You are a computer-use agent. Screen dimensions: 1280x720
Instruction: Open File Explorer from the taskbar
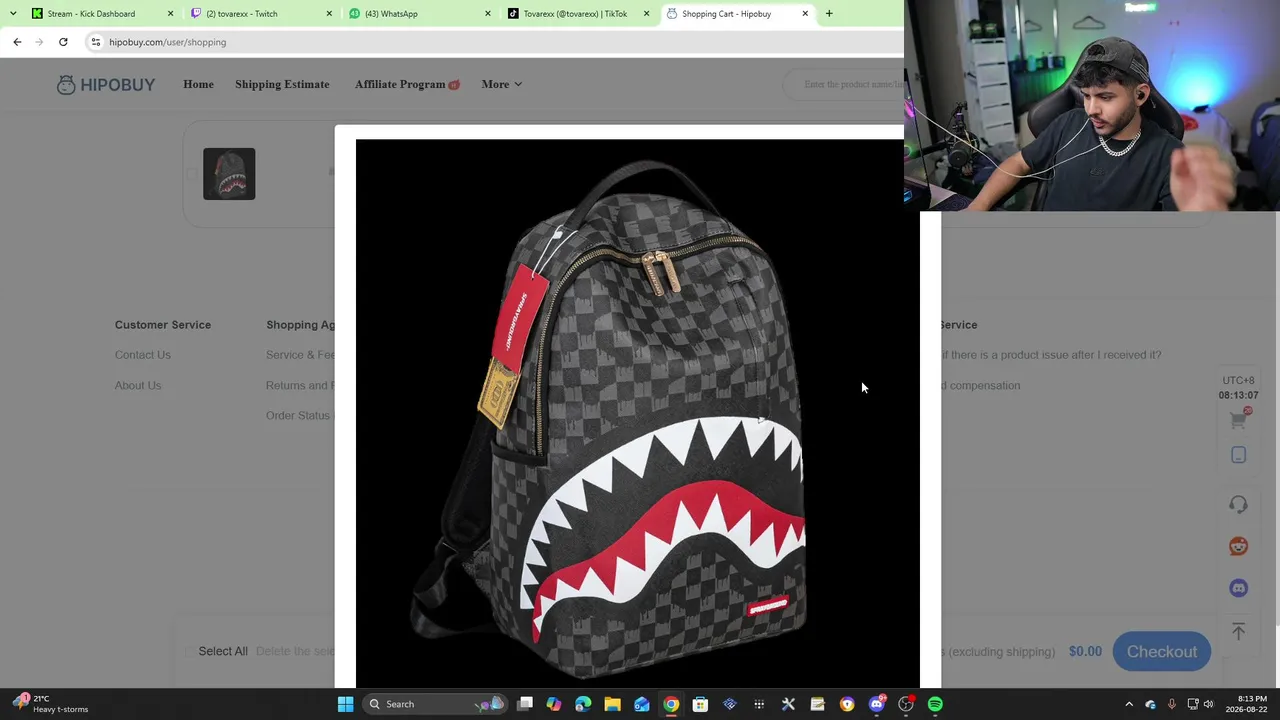(612, 704)
